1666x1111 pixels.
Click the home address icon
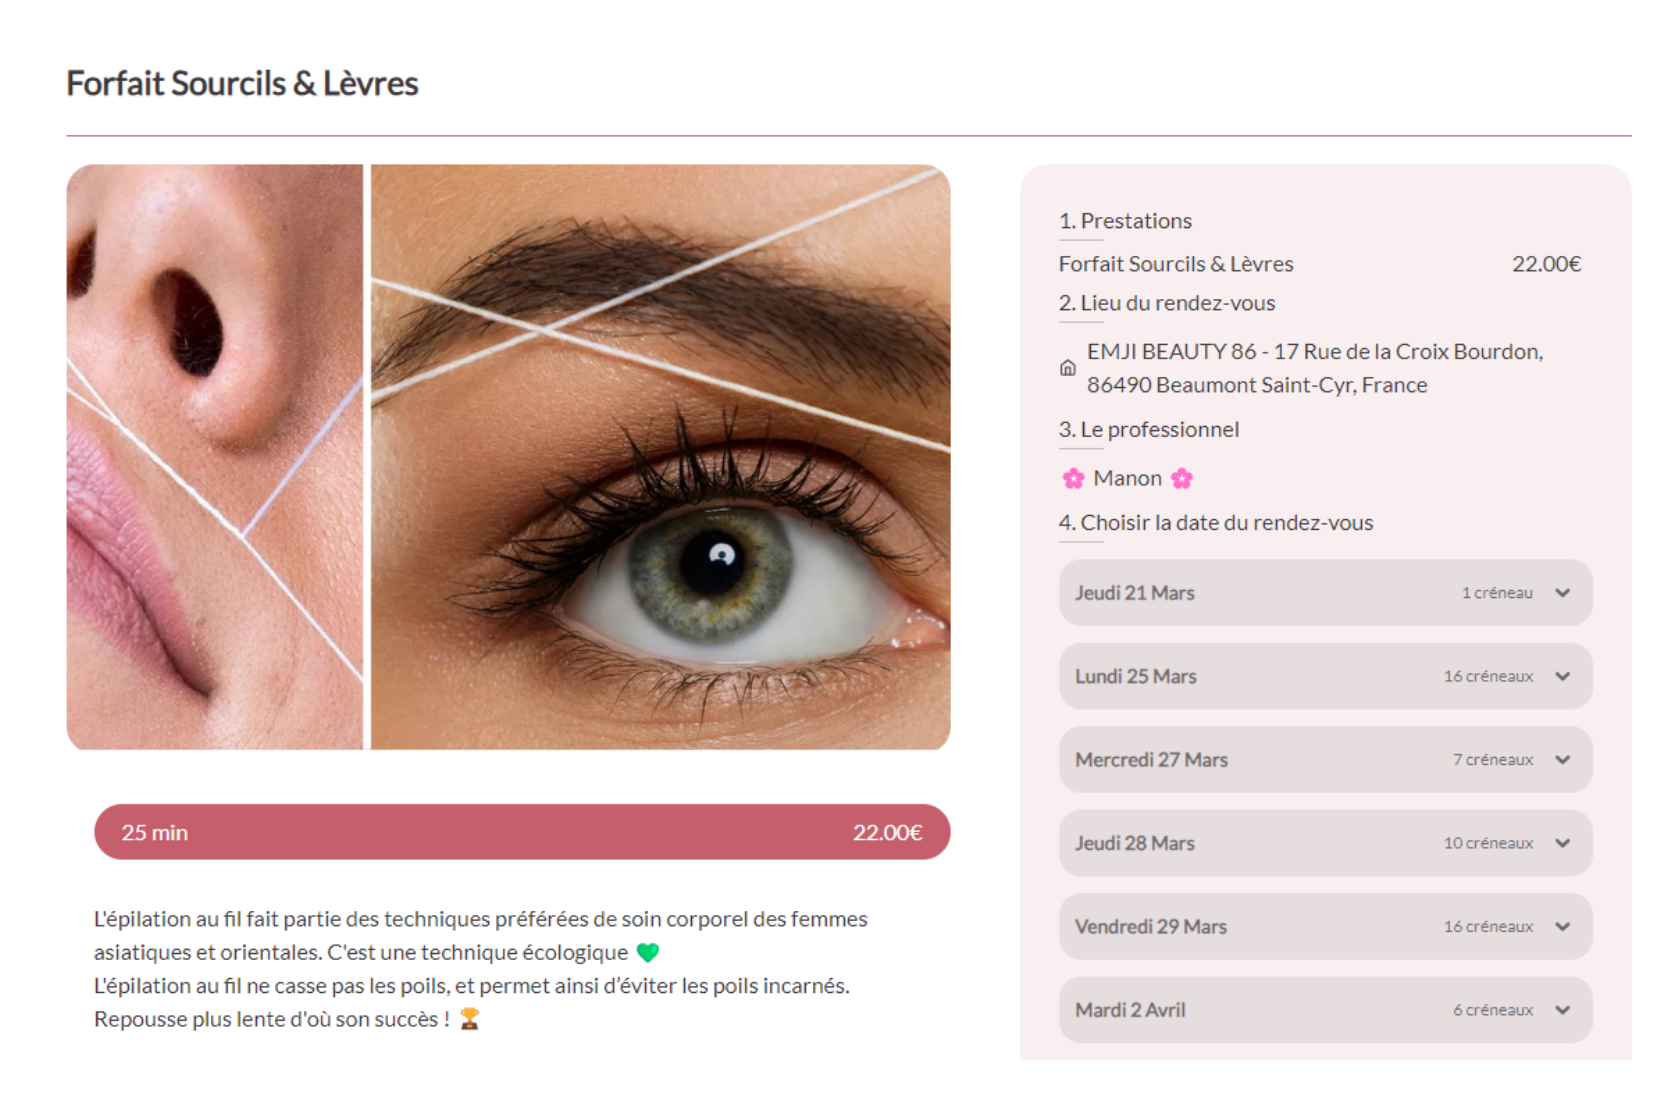[x=1067, y=368]
